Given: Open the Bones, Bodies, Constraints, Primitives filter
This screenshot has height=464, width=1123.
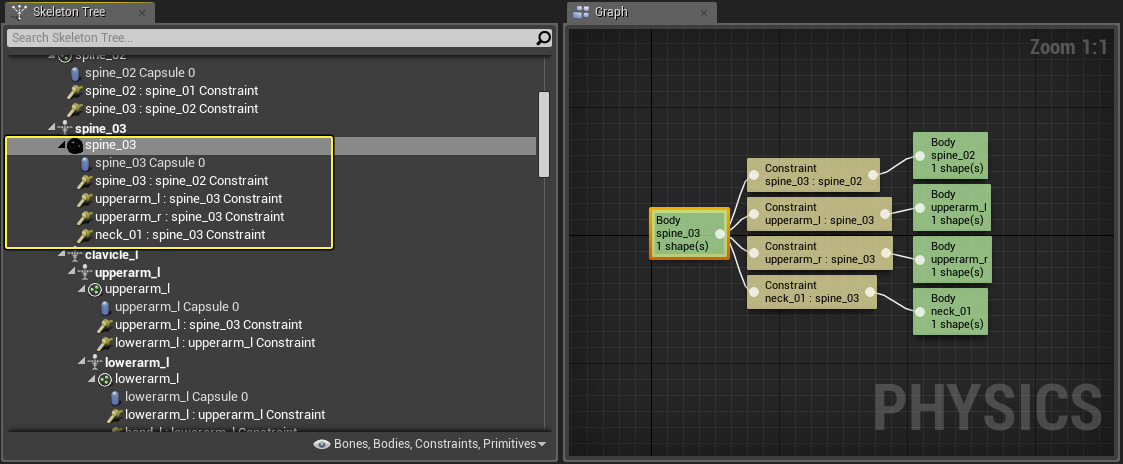Looking at the screenshot, I should (x=430, y=444).
